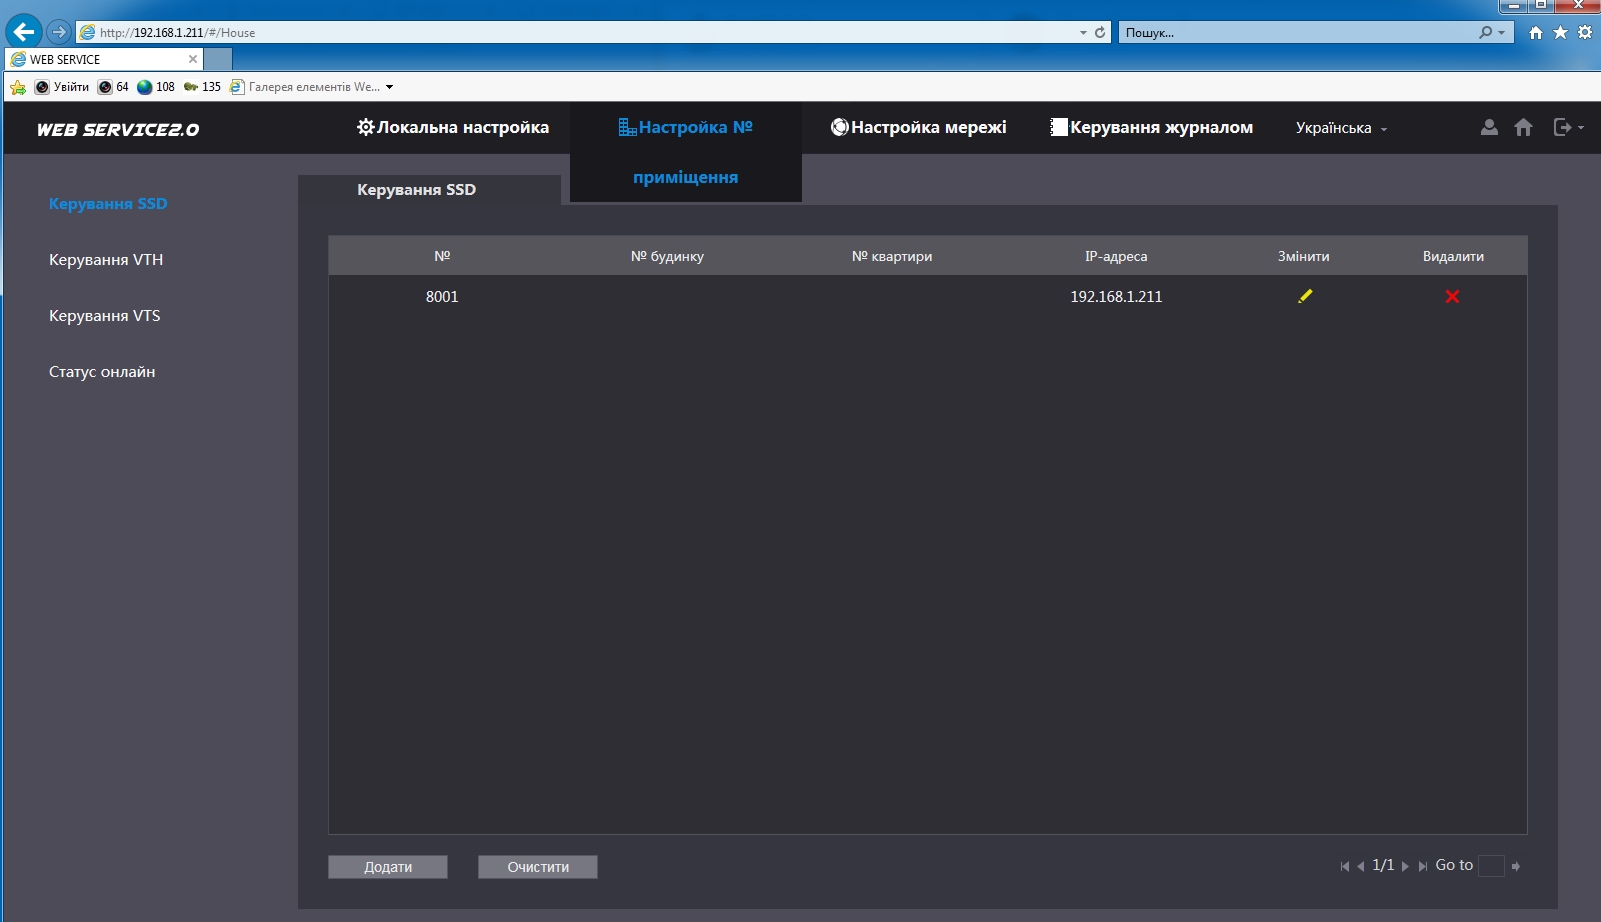Open browser home page icon
The width and height of the screenshot is (1601, 922).
(1536, 32)
